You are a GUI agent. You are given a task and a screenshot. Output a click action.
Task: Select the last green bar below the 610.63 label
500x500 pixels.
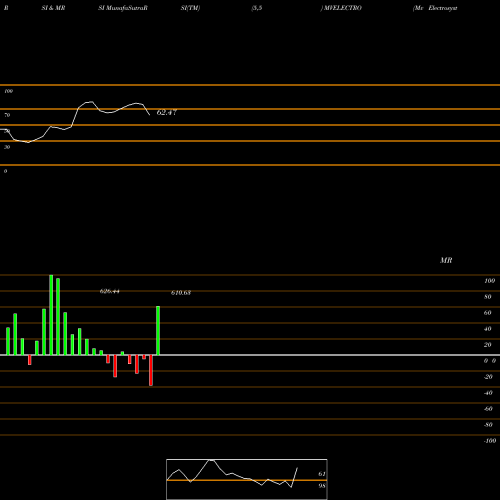(x=158, y=330)
